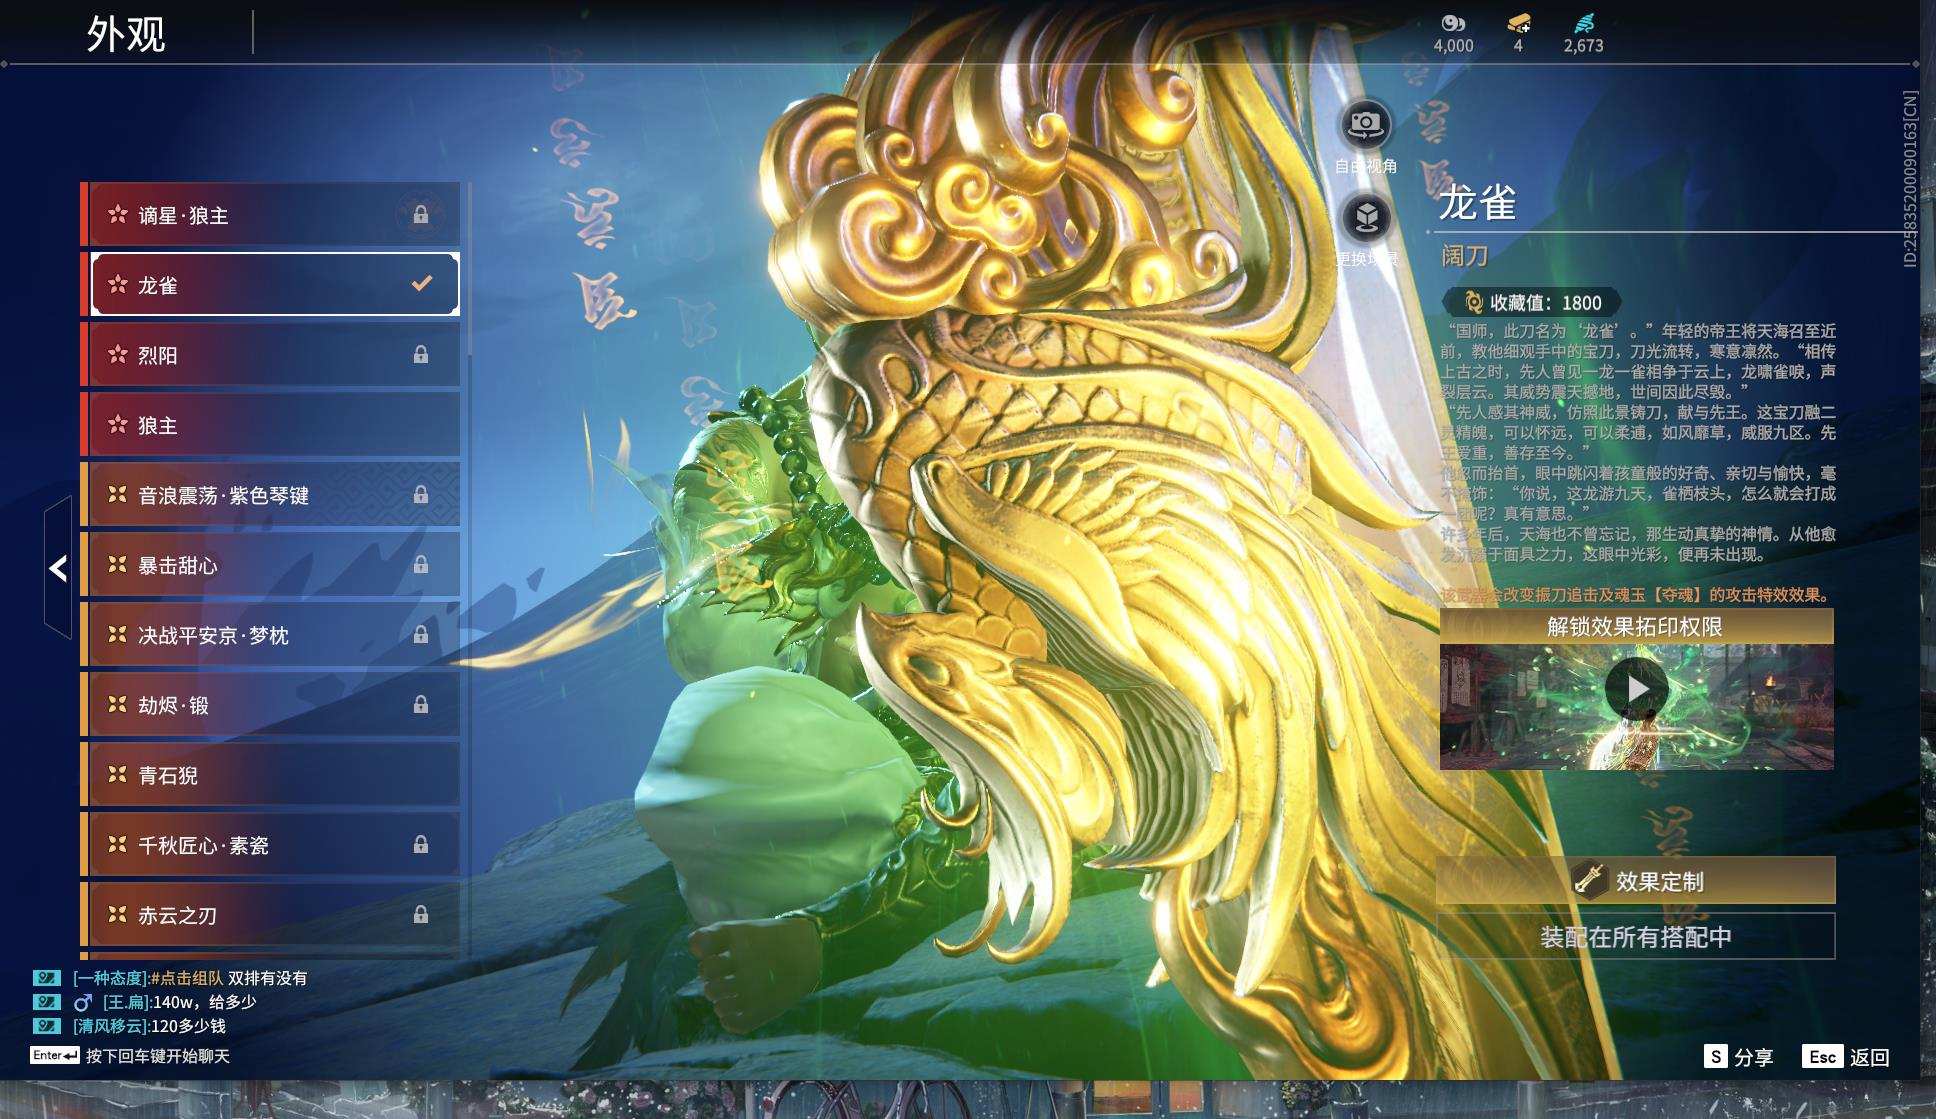Click the change scene cube icon
The width and height of the screenshot is (1936, 1119).
(x=1367, y=217)
